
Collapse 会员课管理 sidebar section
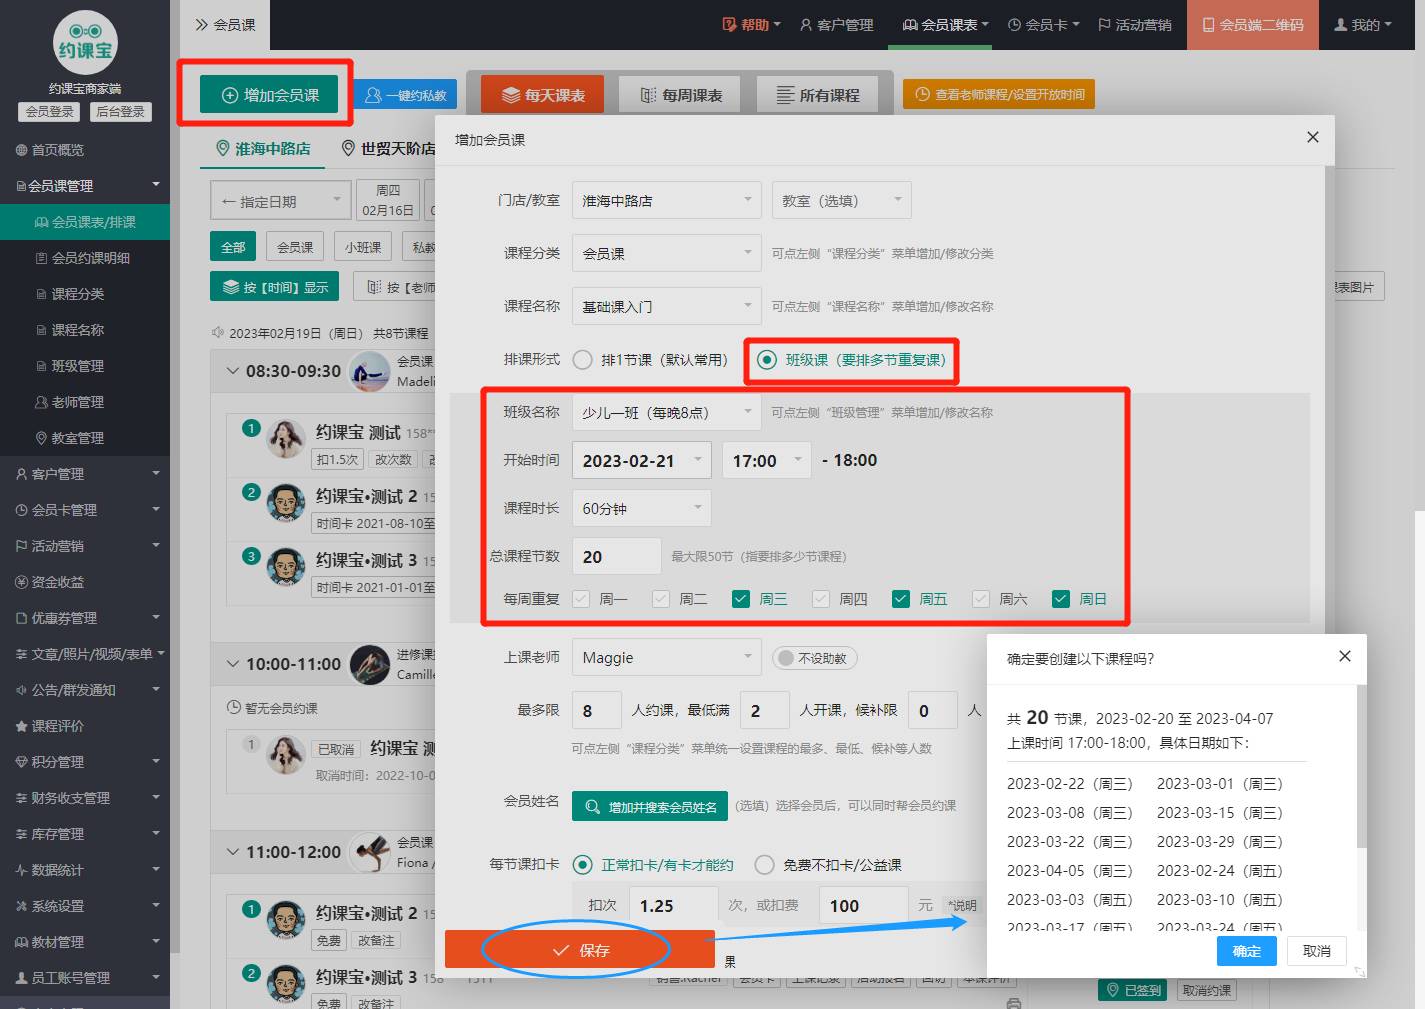[85, 186]
